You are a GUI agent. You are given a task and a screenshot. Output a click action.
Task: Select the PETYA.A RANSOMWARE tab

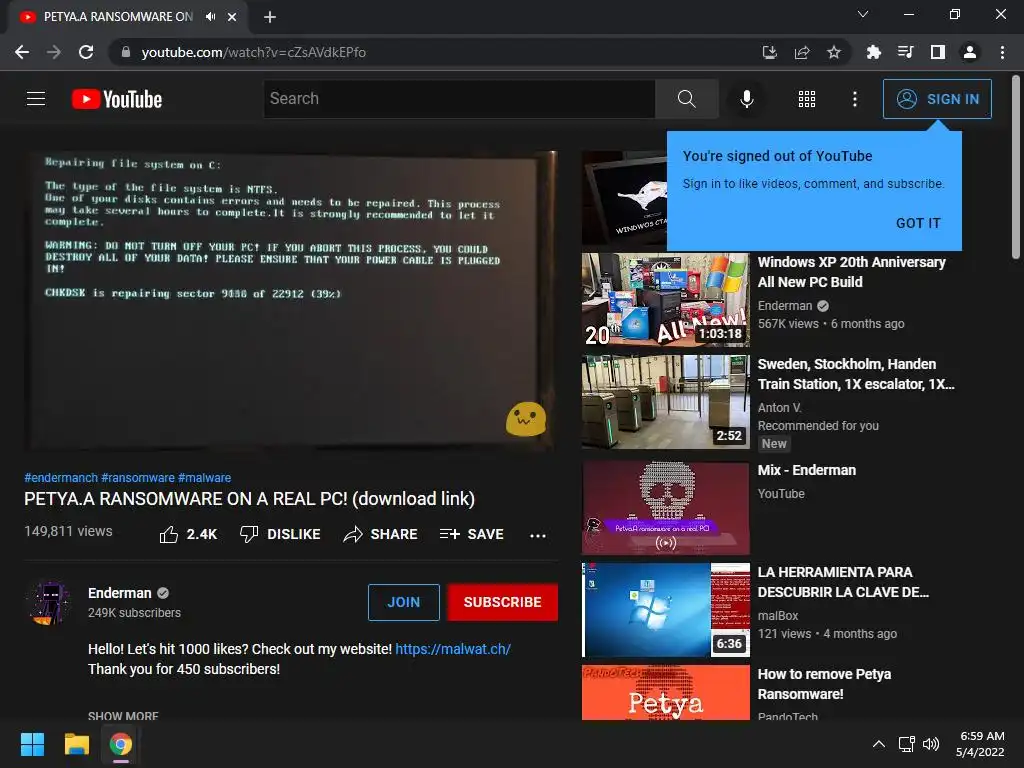118,17
